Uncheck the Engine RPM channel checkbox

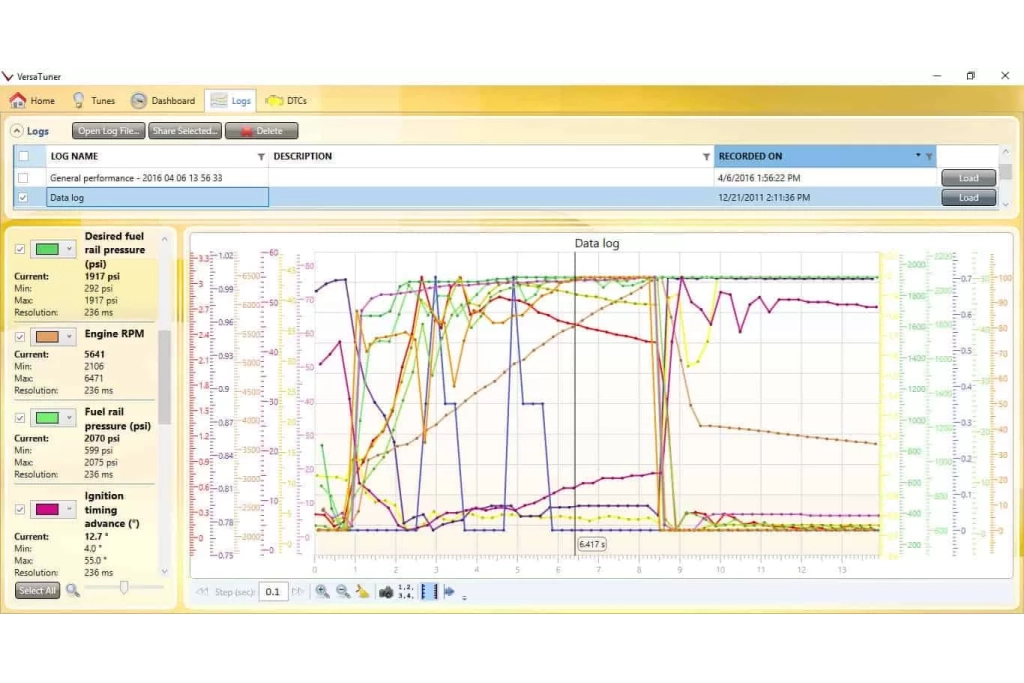pos(20,336)
